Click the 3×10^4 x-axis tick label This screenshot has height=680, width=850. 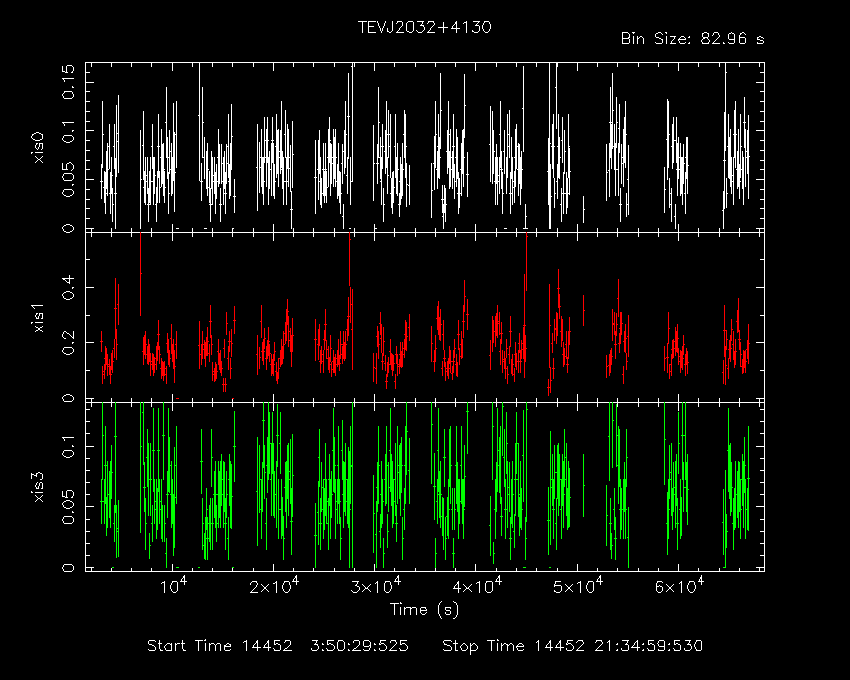(376, 586)
